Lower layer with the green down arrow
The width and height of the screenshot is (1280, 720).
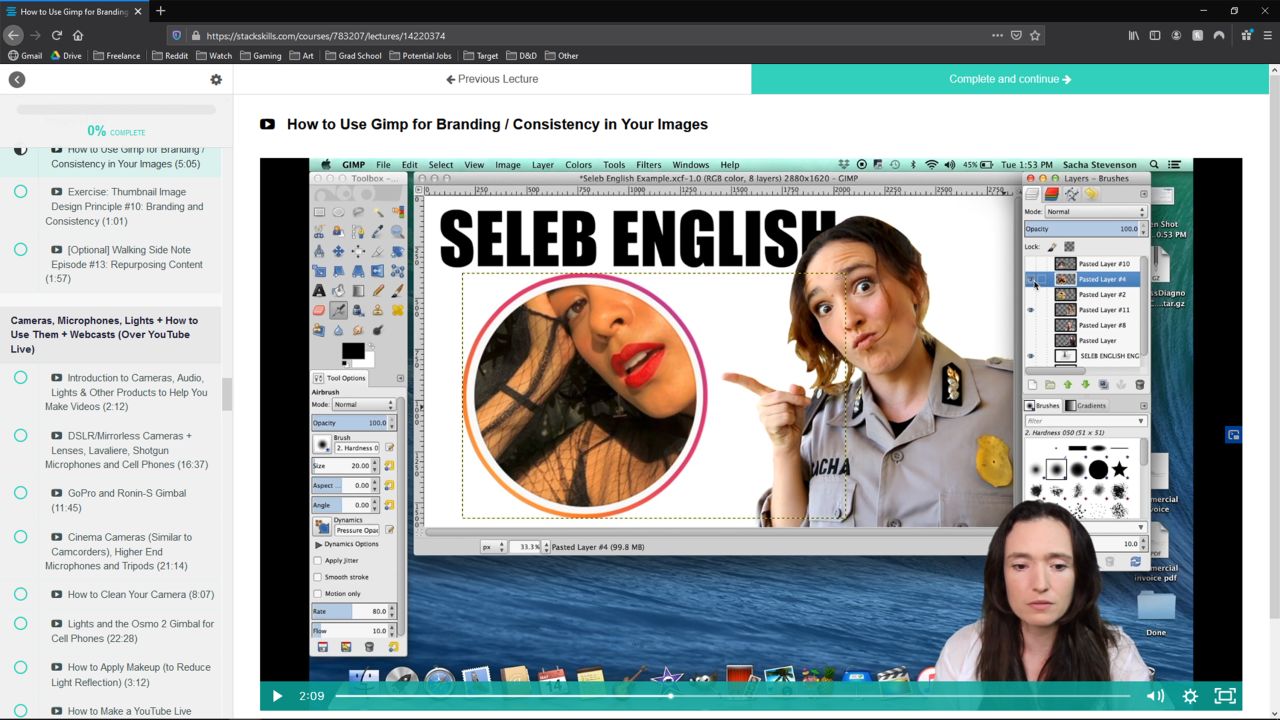click(1085, 384)
